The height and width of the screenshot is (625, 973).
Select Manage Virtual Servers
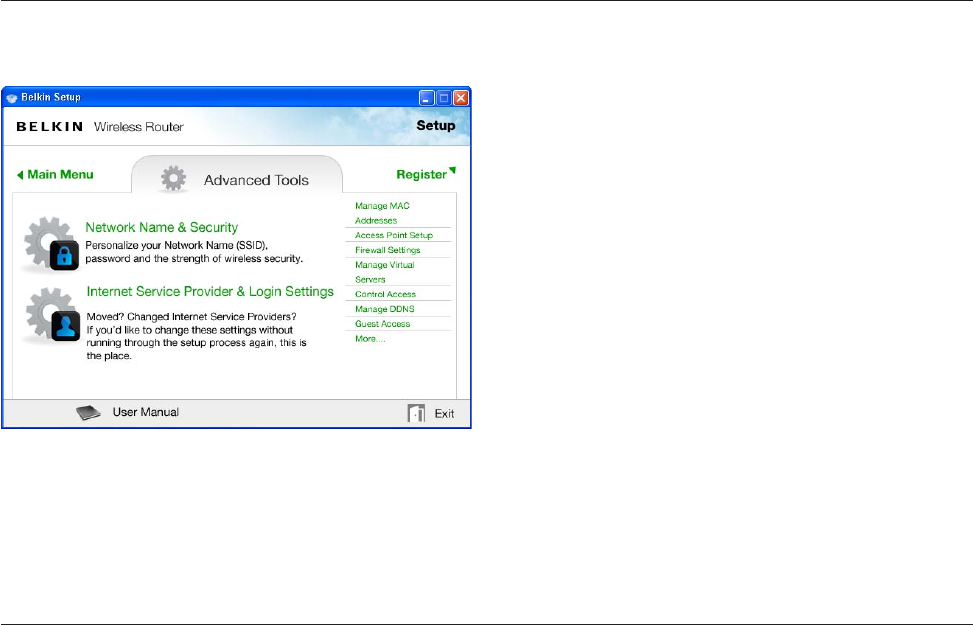pos(384,272)
